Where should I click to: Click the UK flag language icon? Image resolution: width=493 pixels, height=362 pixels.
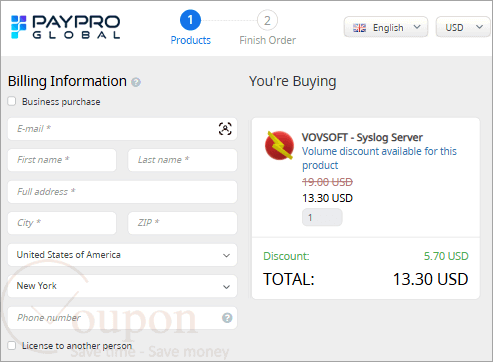(x=359, y=28)
